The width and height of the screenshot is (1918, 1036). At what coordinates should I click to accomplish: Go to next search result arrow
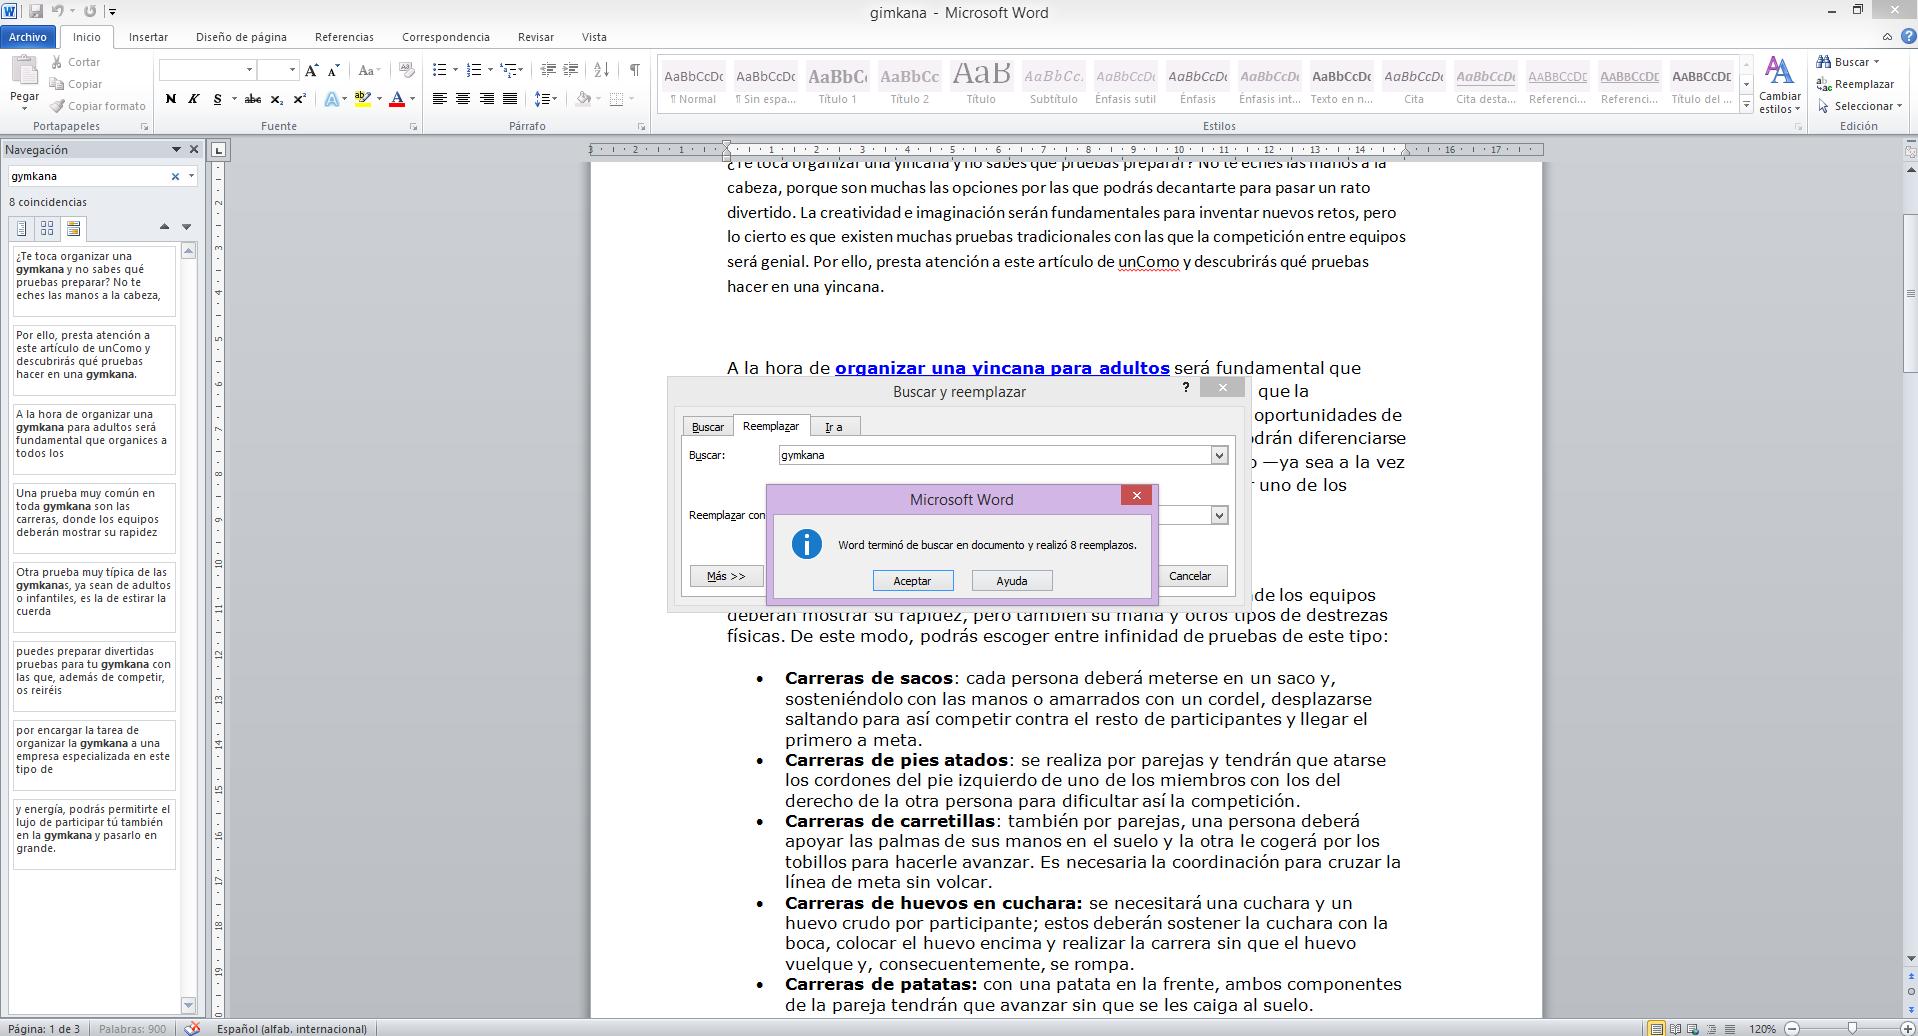tap(186, 227)
